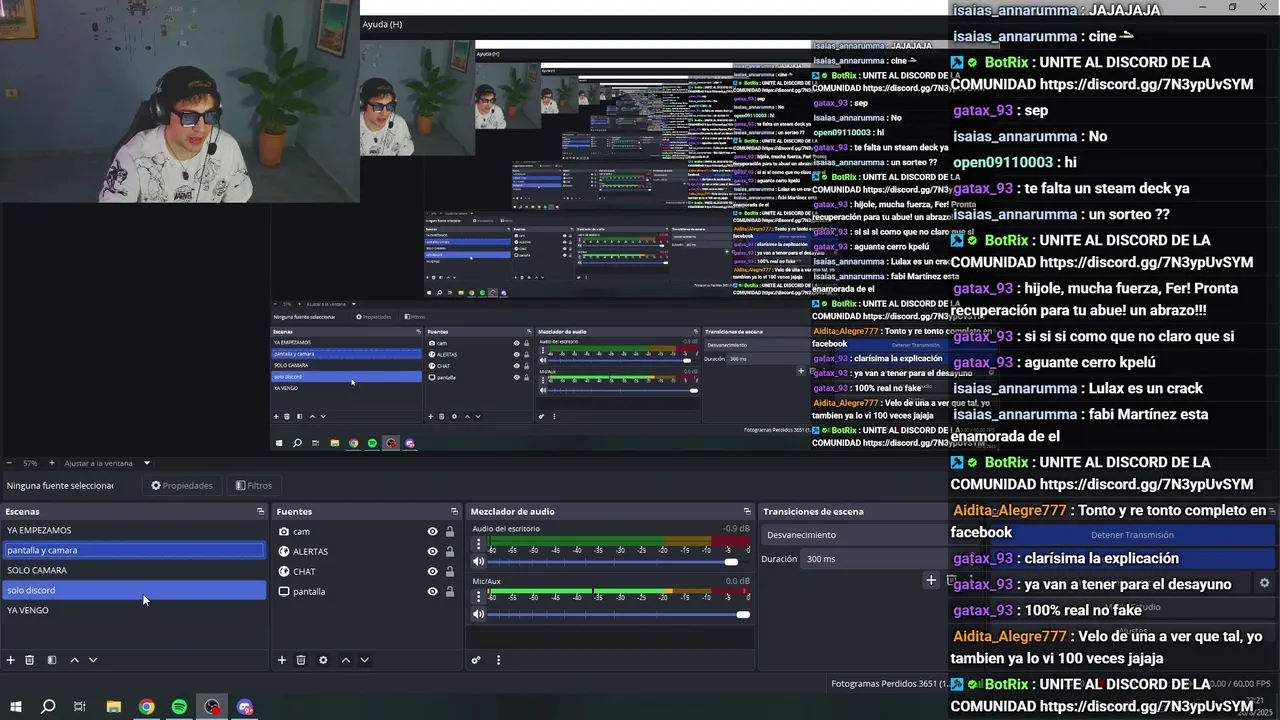Select the 'pantalla y camara' scene

pyautogui.click(x=134, y=550)
